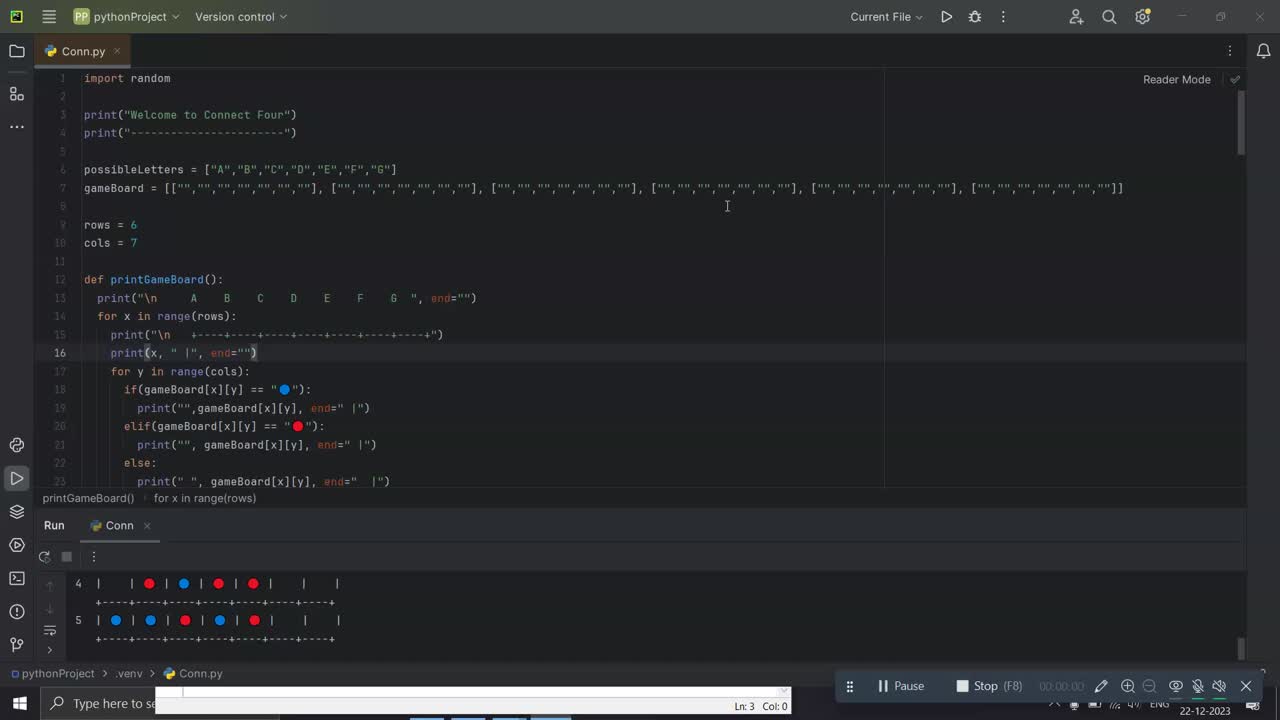1280x720 pixels.
Task: Rerun Conn in Run panel
Action: click(44, 557)
